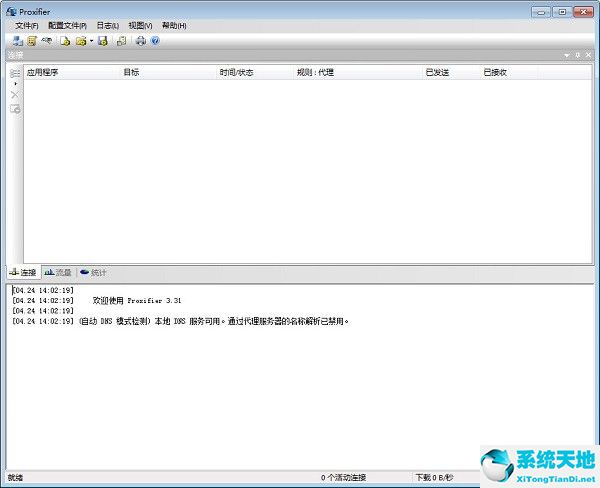
Task: Open the 配置文件(P) menu
Action: (67, 26)
